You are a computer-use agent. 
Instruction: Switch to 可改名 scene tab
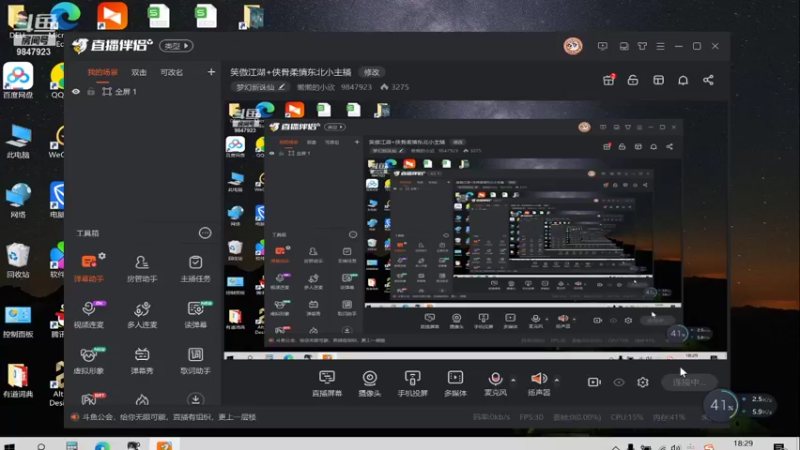point(171,72)
